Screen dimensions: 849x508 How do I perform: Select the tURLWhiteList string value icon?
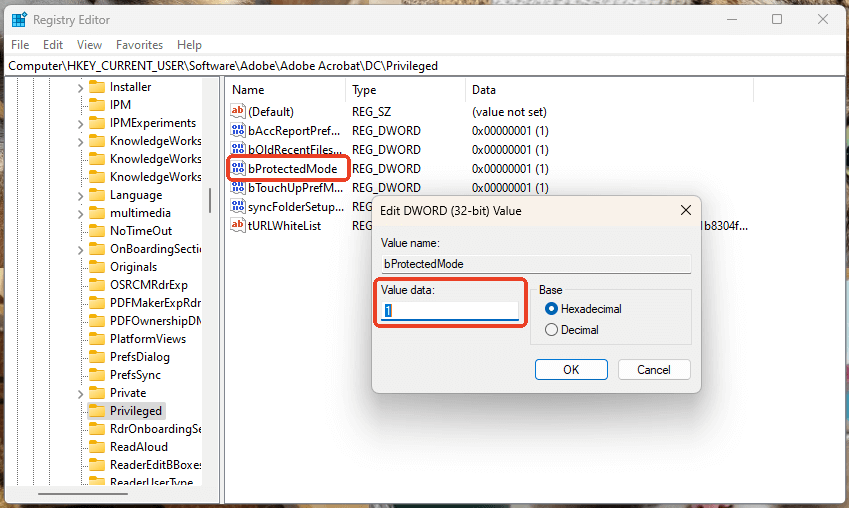coord(238,225)
